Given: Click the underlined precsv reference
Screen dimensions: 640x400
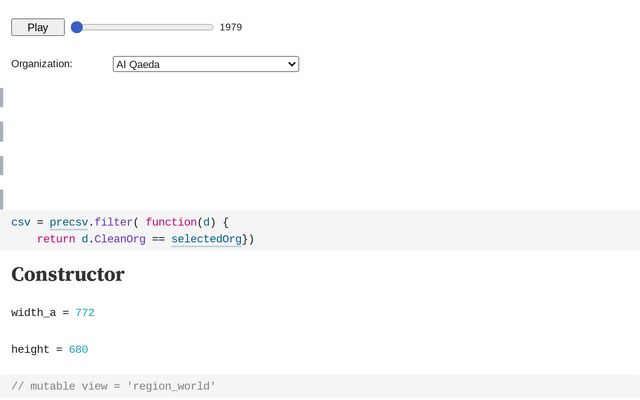Looking at the screenshot, I should click(69, 221).
